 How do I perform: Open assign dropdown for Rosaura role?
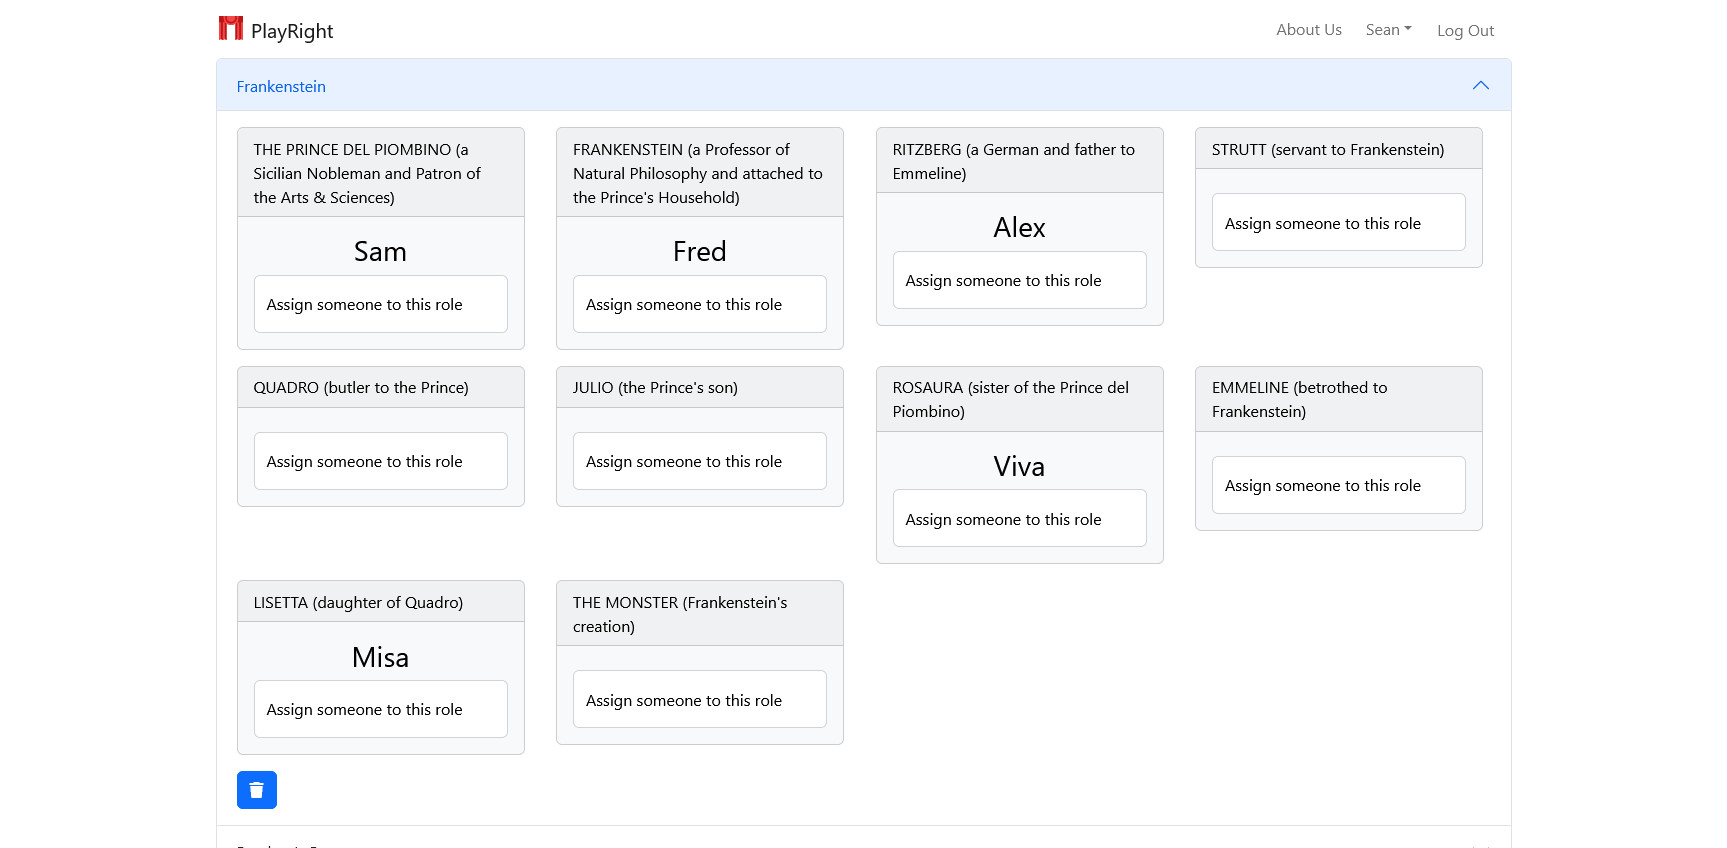coord(1019,519)
